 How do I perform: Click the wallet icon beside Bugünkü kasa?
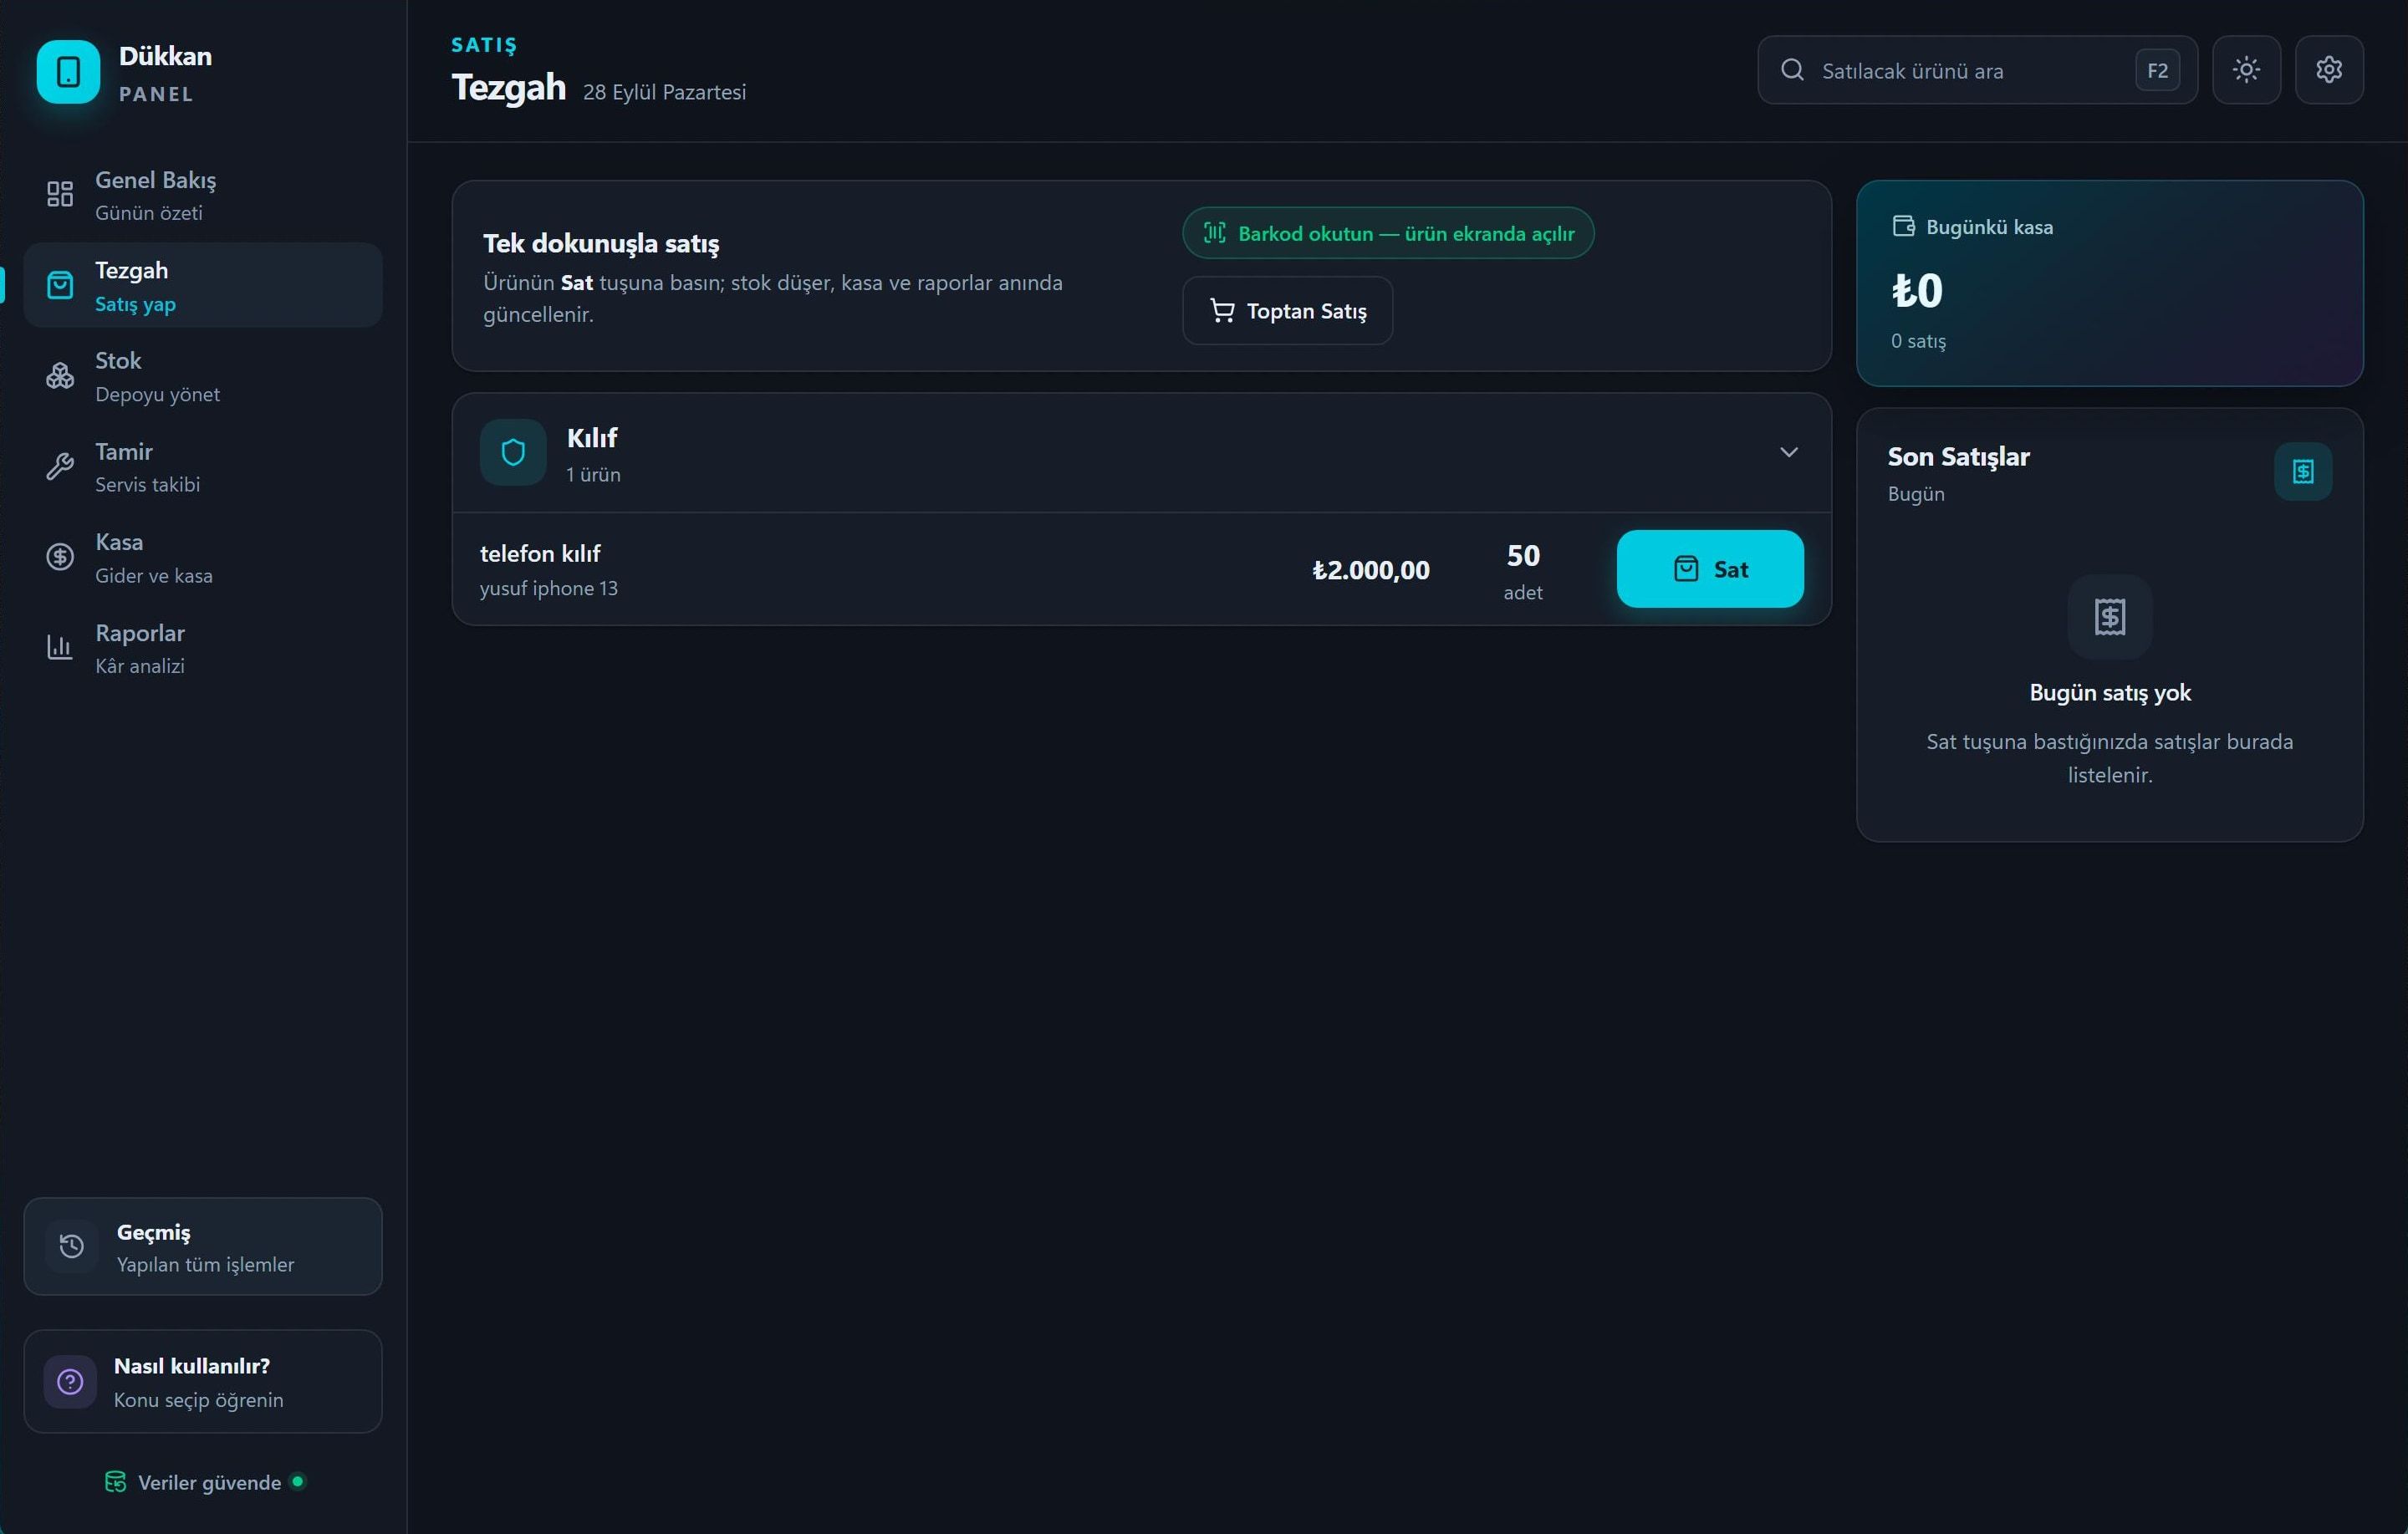tap(1903, 227)
